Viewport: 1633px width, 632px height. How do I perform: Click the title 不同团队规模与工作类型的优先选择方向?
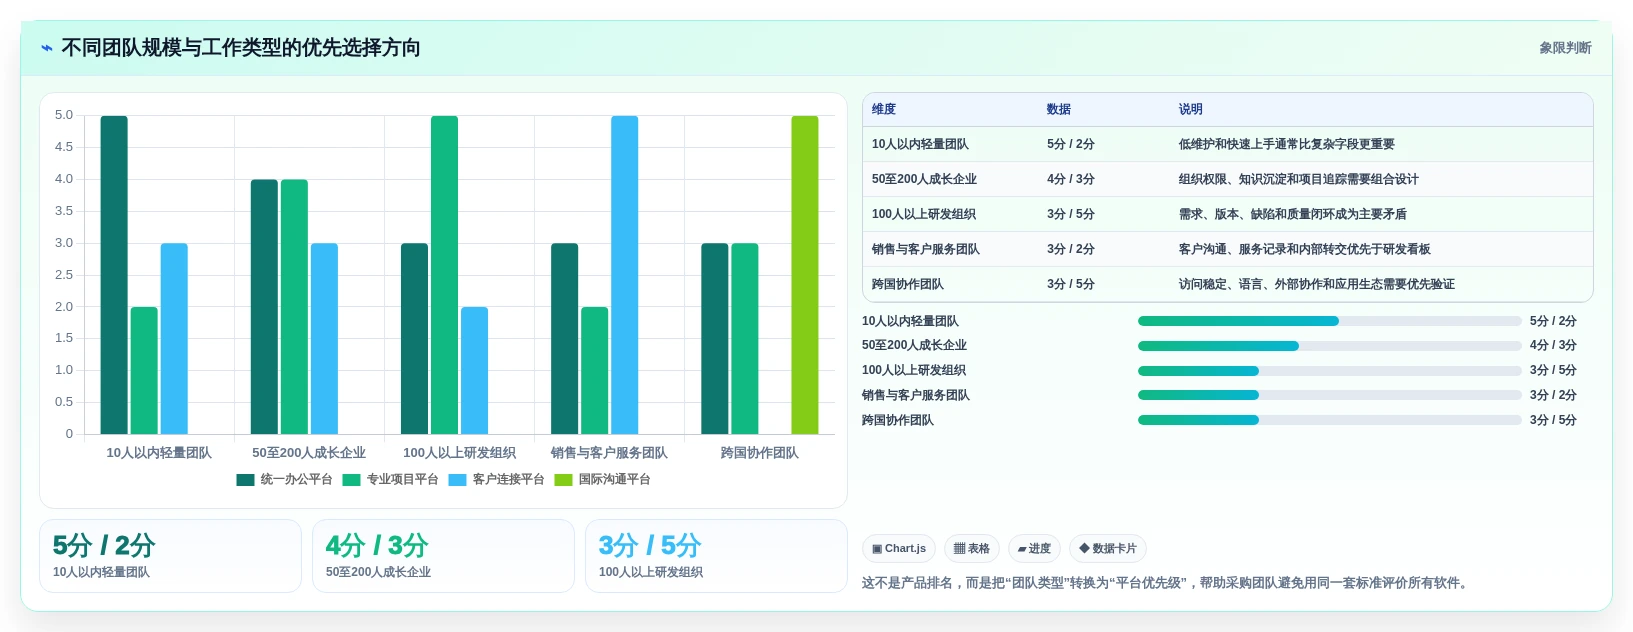pyautogui.click(x=241, y=48)
